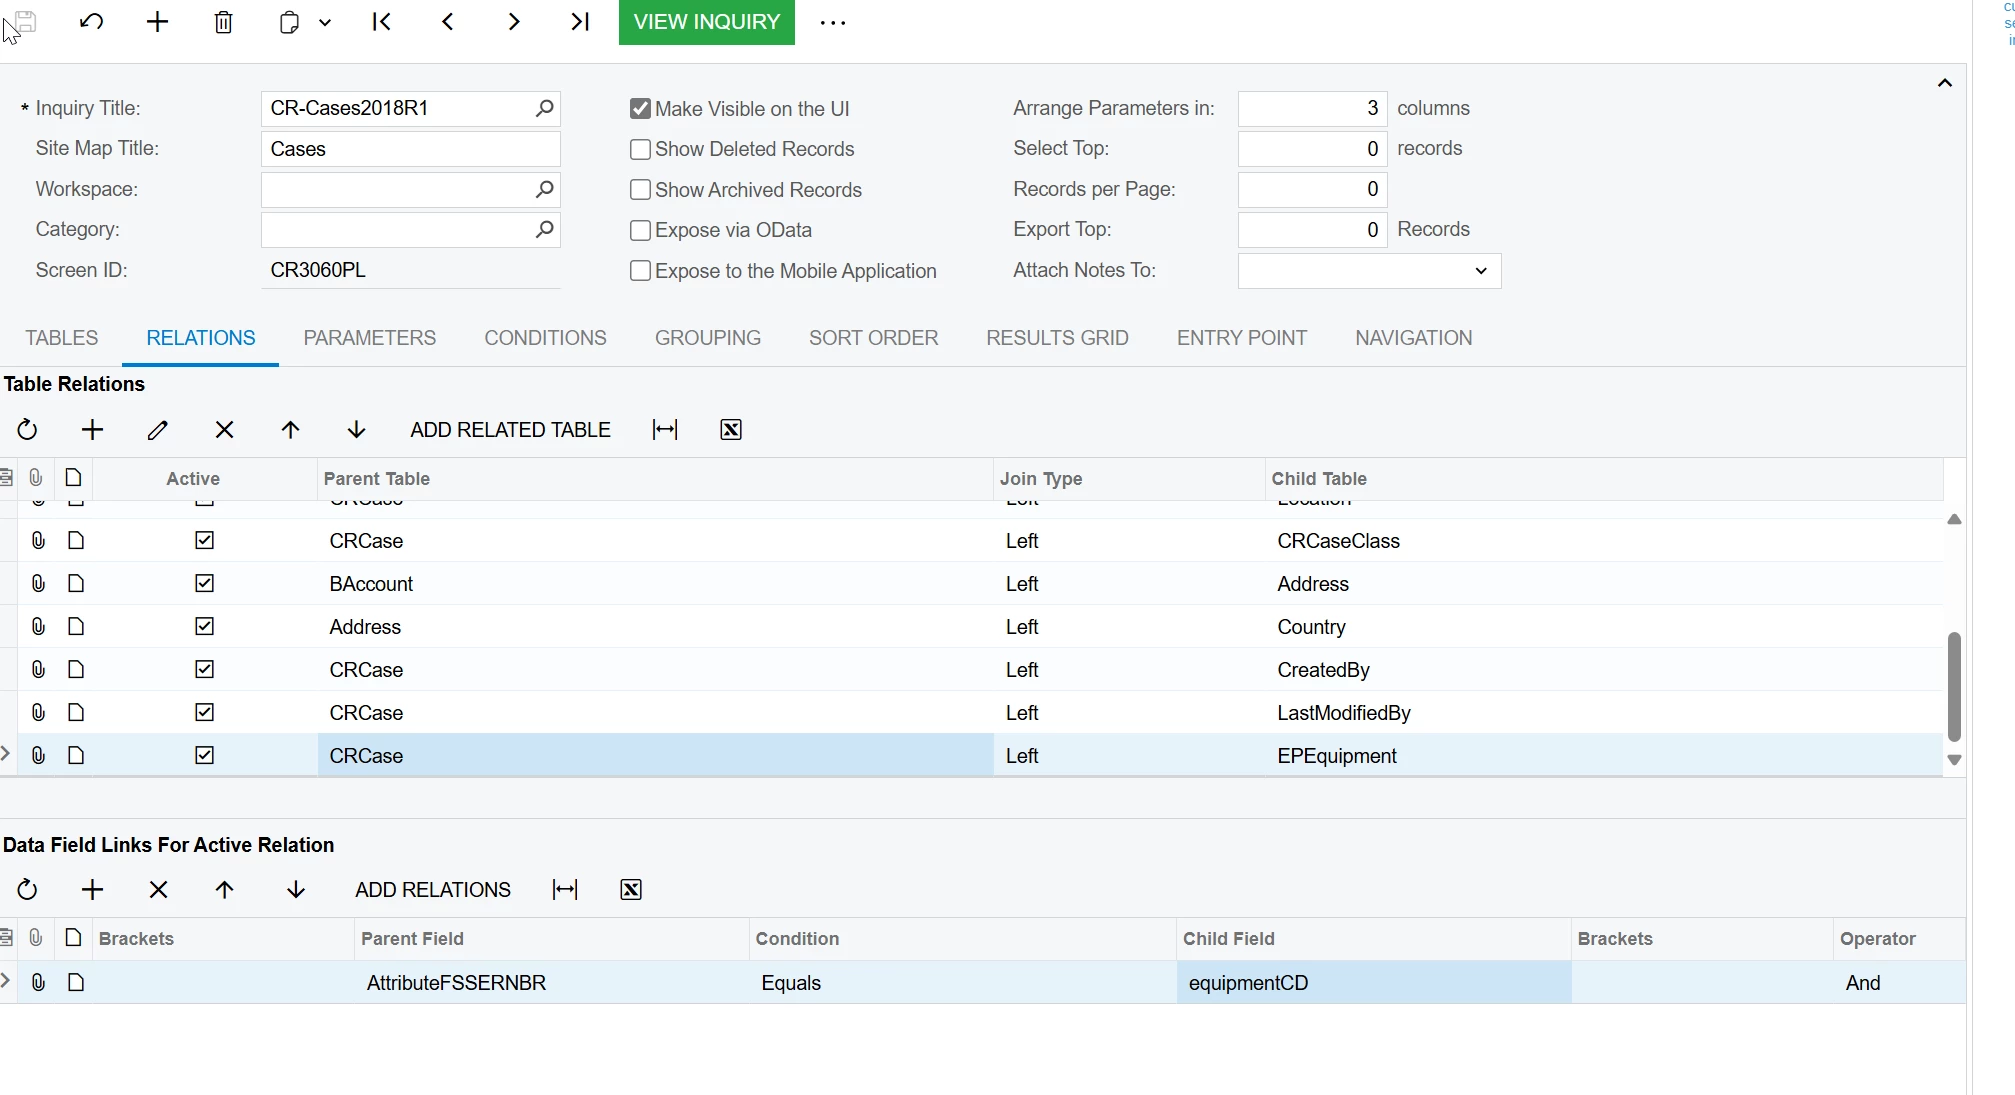Toggle Expose via OData checkbox
The width and height of the screenshot is (2015, 1095).
[x=641, y=230]
